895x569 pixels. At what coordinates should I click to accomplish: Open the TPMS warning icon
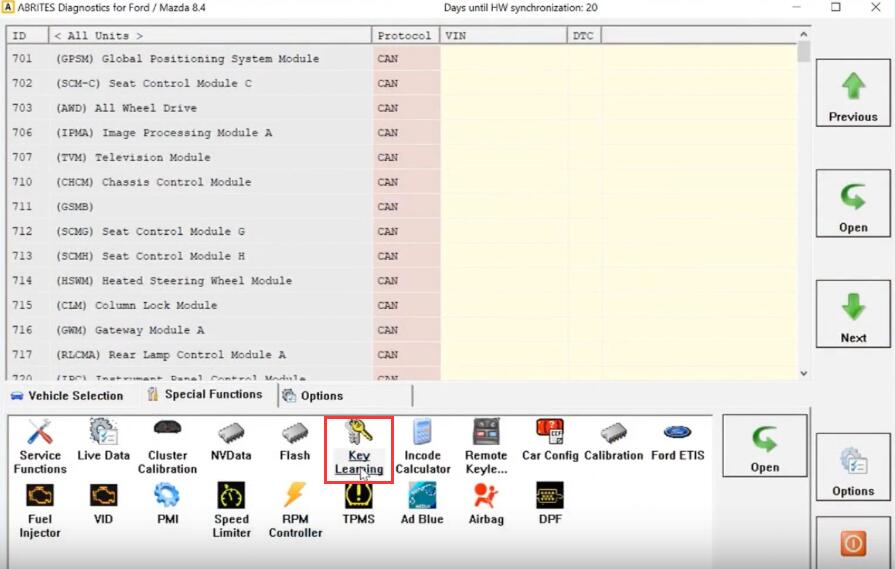click(358, 504)
